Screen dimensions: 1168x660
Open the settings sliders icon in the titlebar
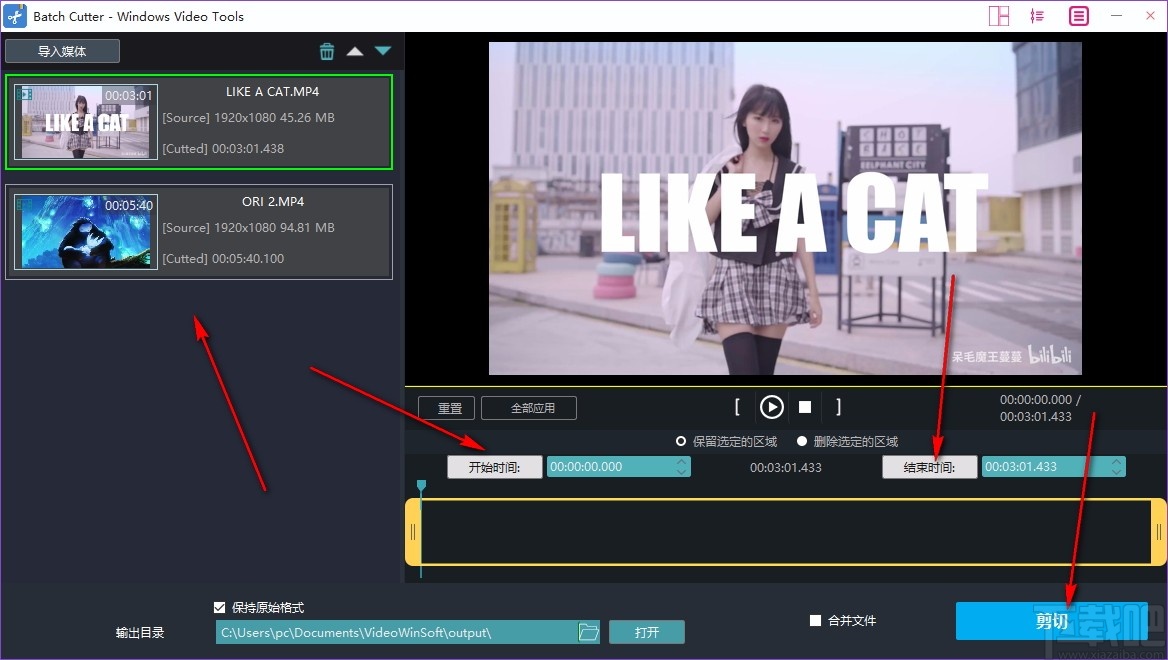1037,15
